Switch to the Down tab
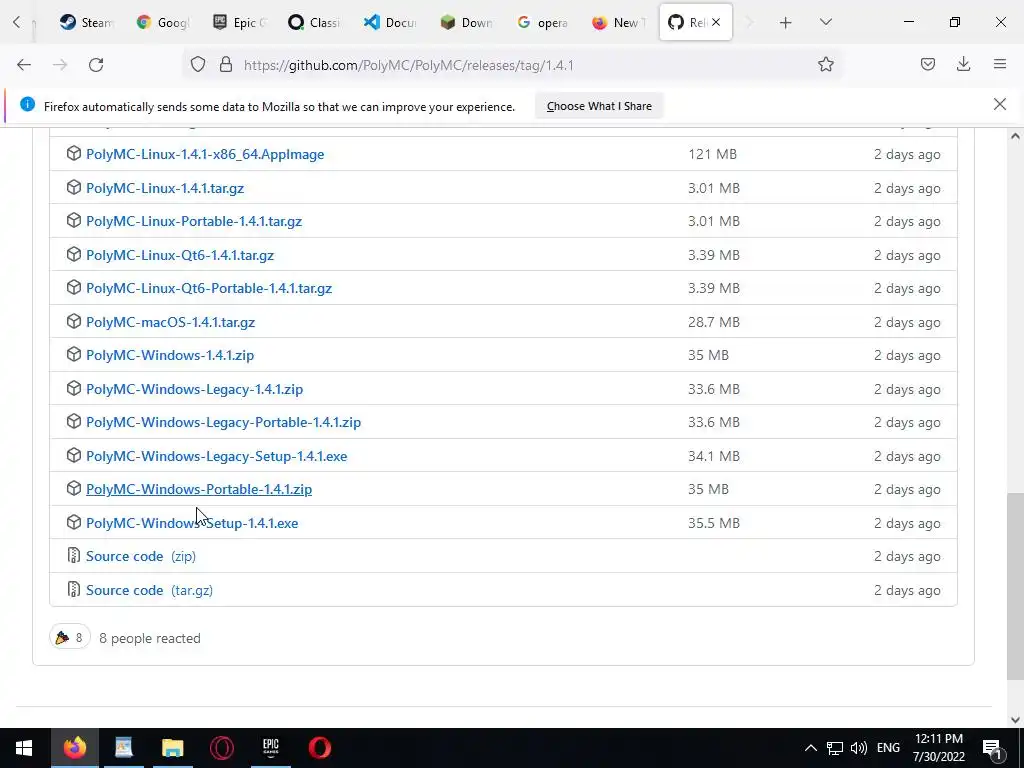Viewport: 1024px width, 768px height. coord(466,22)
